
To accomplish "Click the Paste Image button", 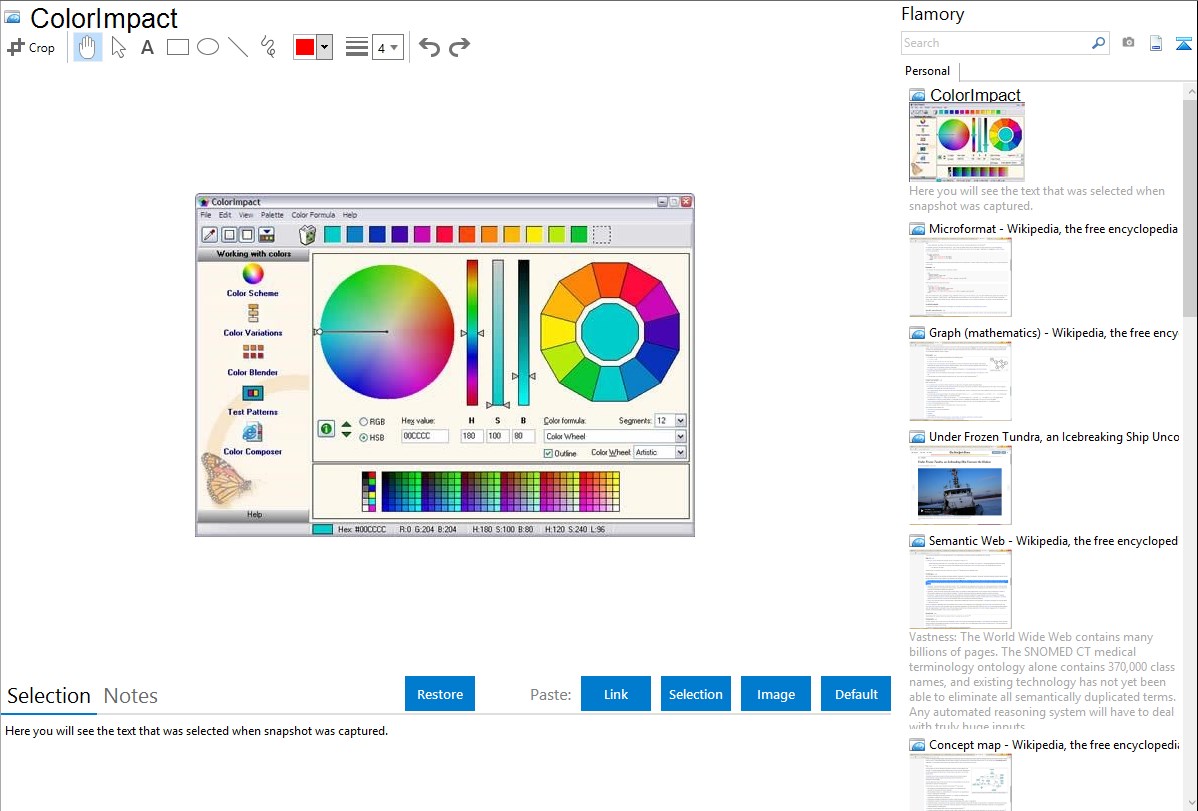I will click(x=775, y=694).
